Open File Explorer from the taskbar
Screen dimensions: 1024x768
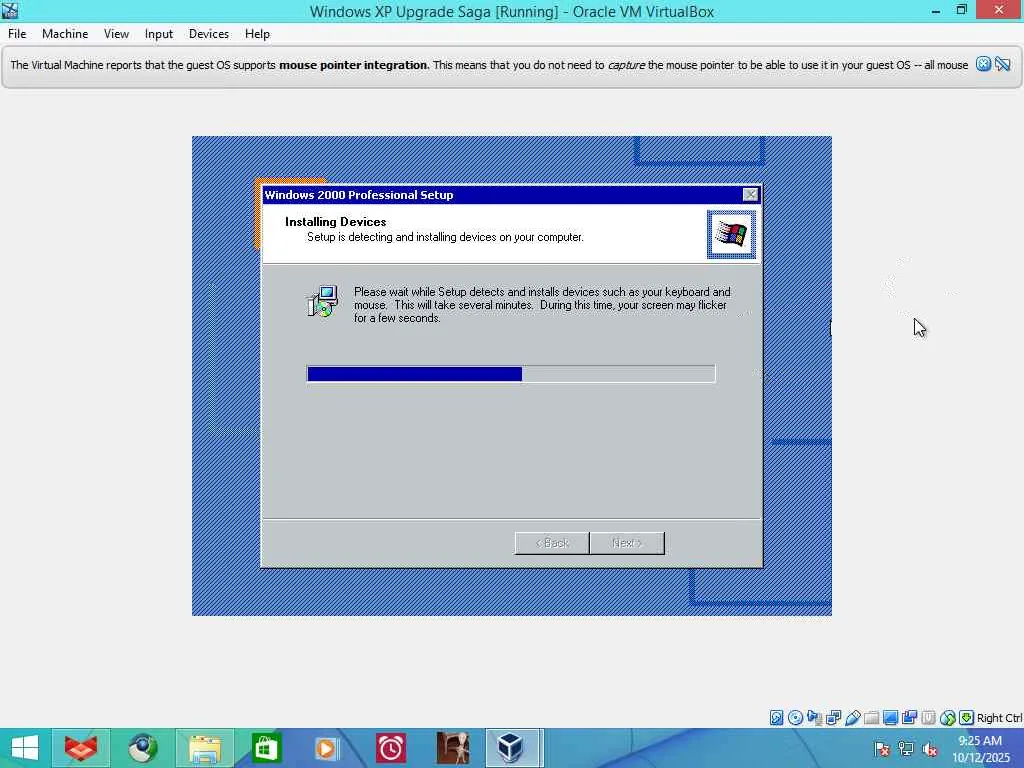point(204,748)
